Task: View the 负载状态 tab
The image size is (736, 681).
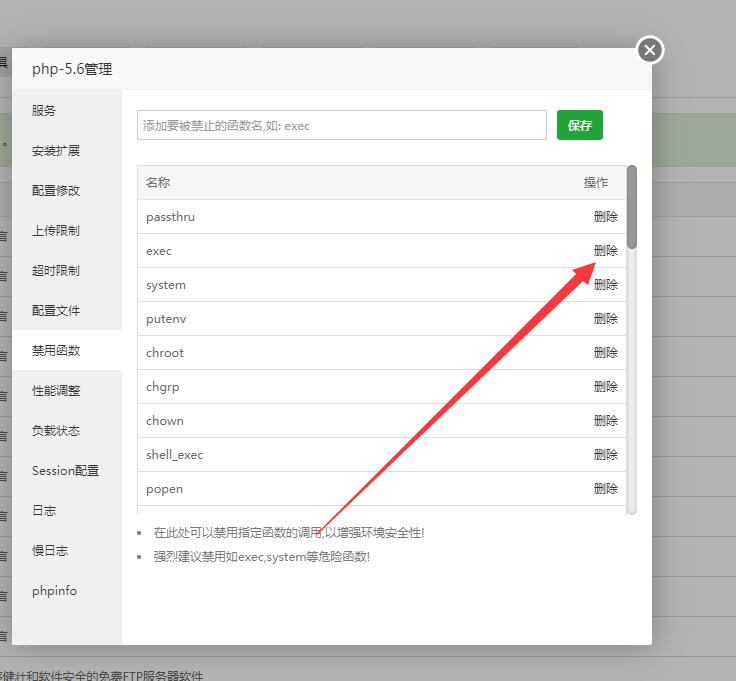Action: tap(56, 431)
